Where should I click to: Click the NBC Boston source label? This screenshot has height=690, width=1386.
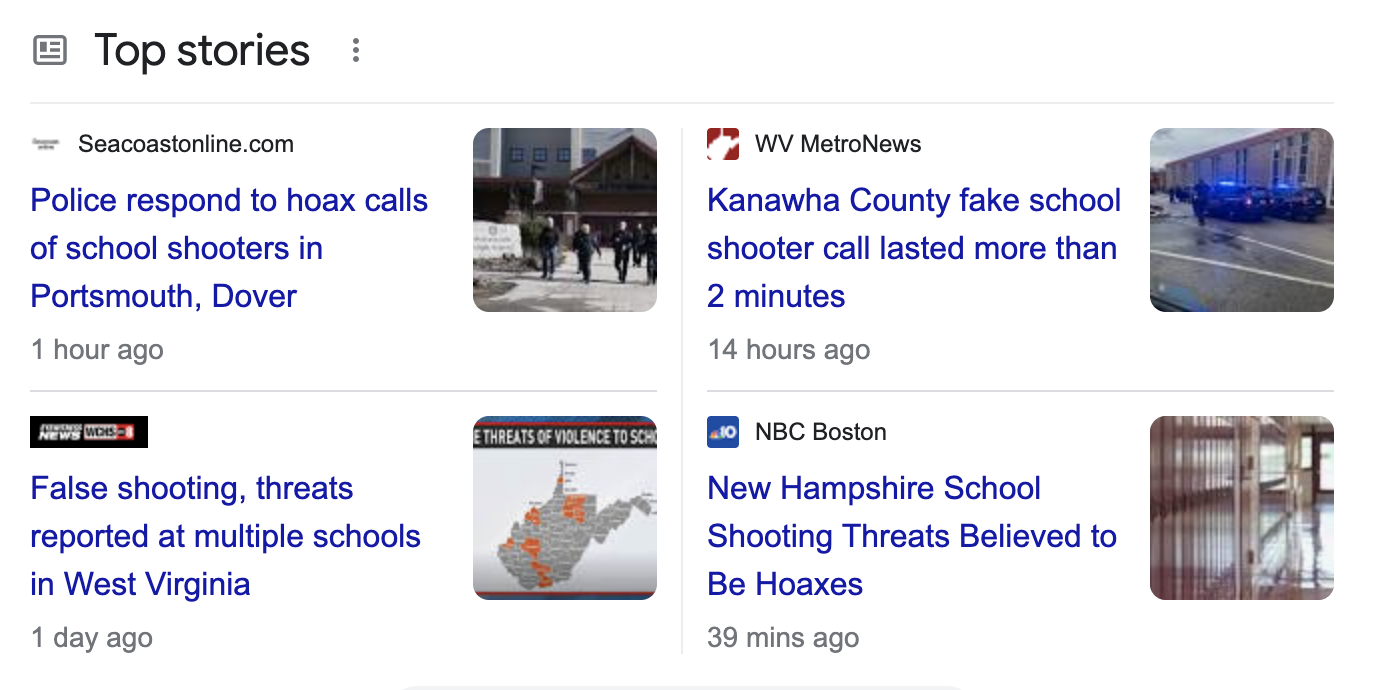(821, 432)
